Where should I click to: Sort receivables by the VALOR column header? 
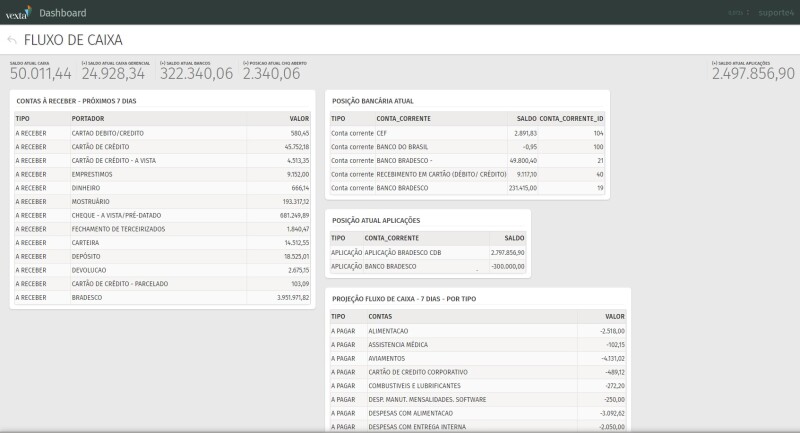point(299,118)
